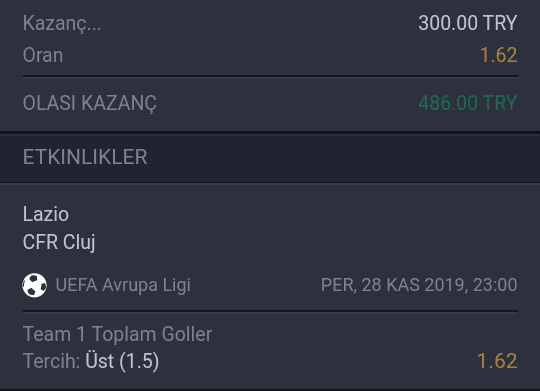This screenshot has width=540, height=391.
Task: Select the CFR Cluj team name
Action: [x=59, y=242]
